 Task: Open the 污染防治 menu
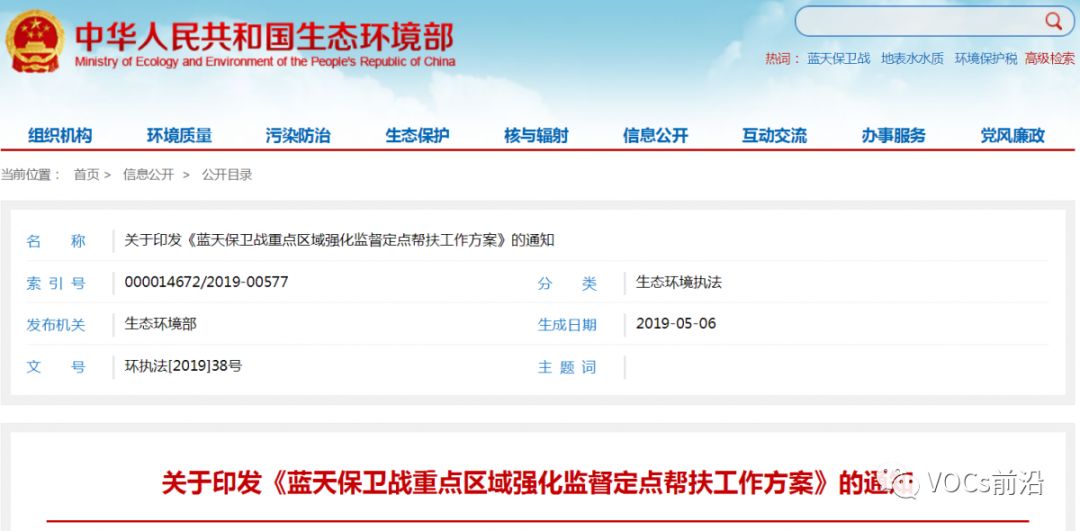coord(298,136)
